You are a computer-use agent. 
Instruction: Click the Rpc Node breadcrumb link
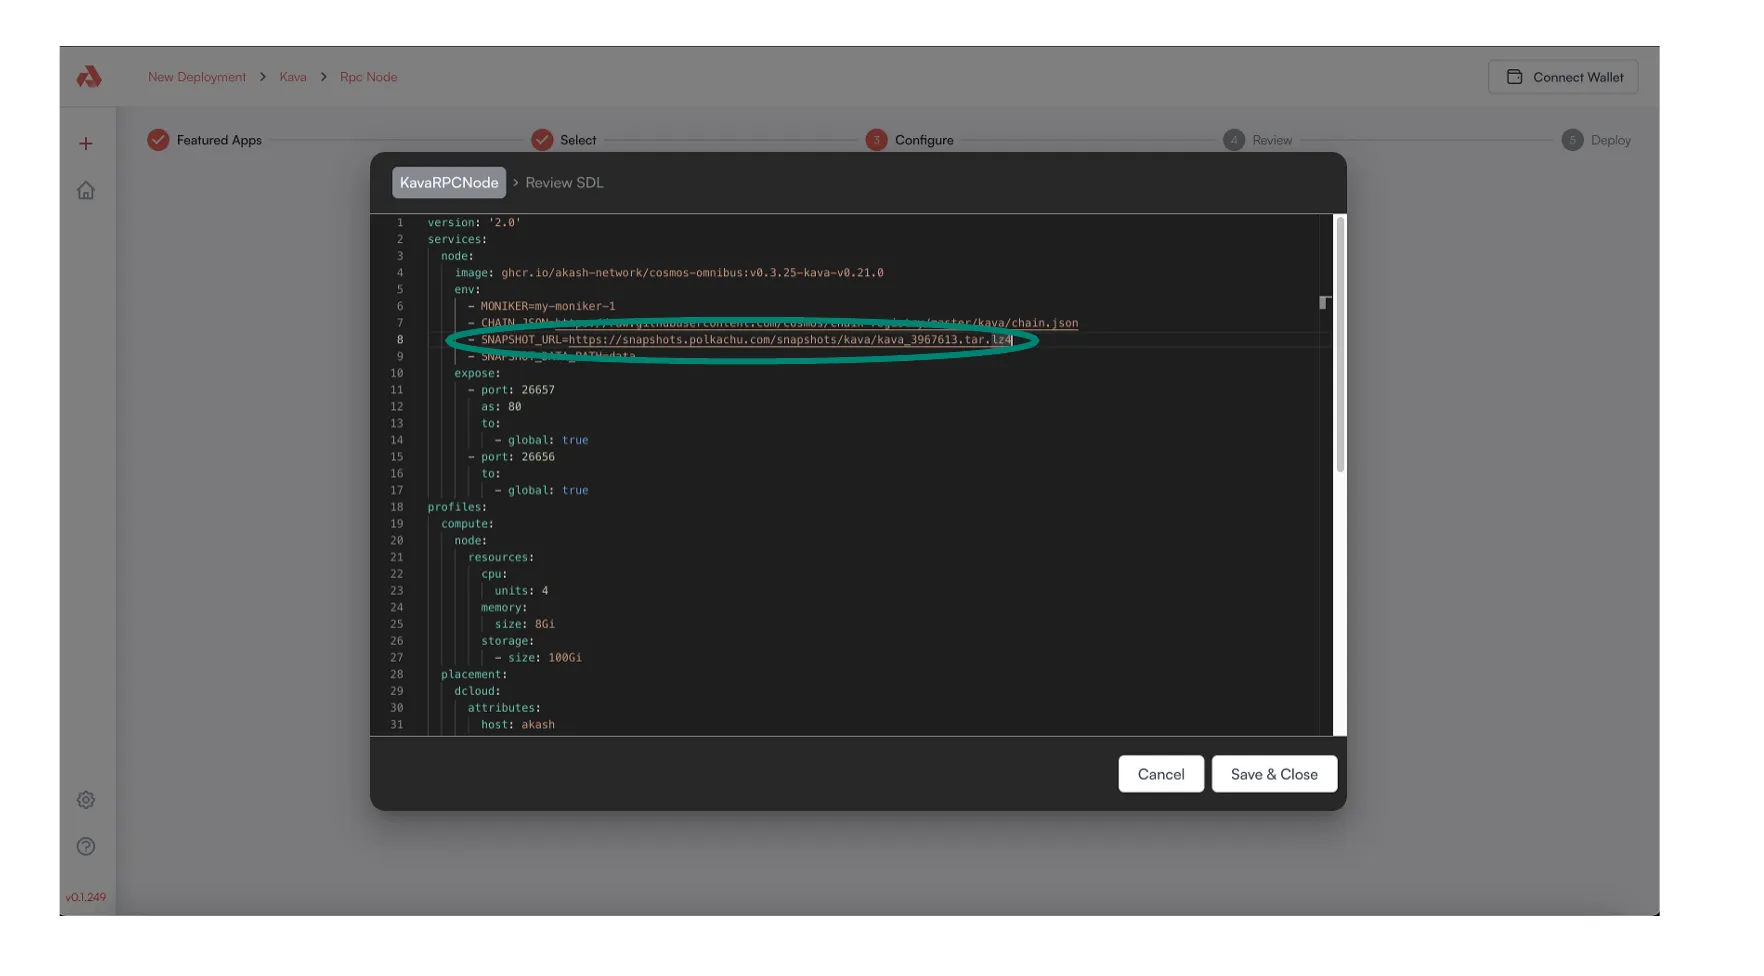[x=368, y=77]
